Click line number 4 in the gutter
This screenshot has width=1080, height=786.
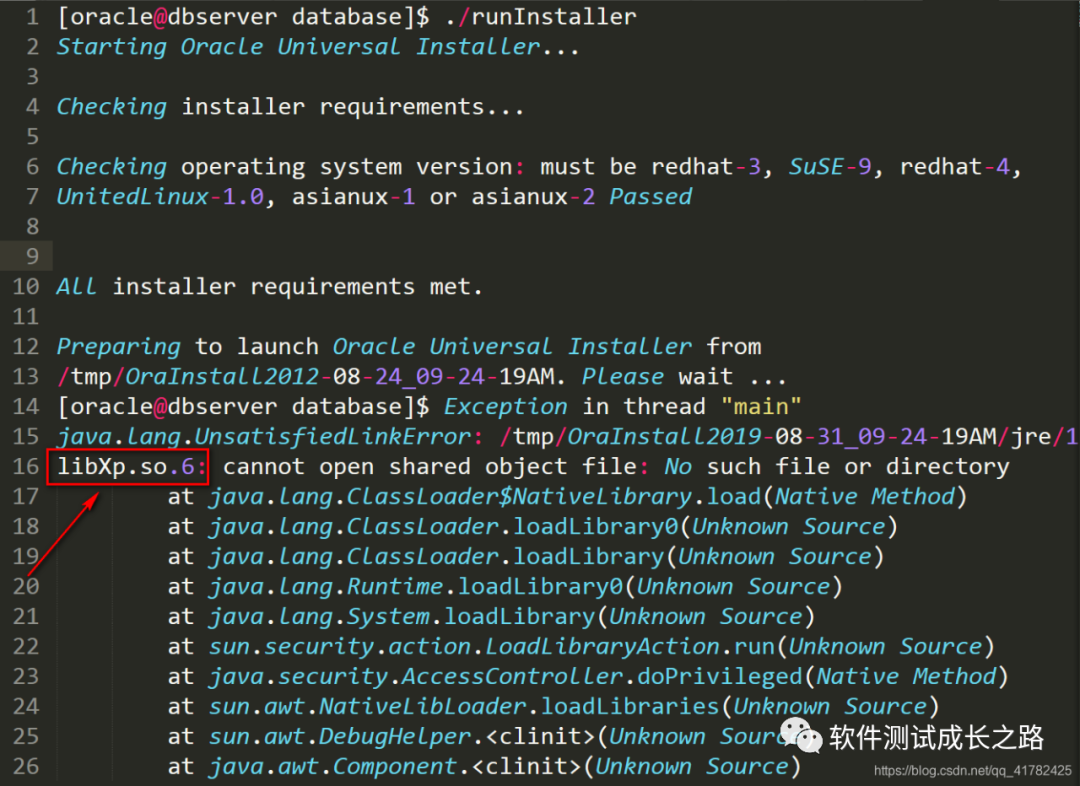(32, 107)
